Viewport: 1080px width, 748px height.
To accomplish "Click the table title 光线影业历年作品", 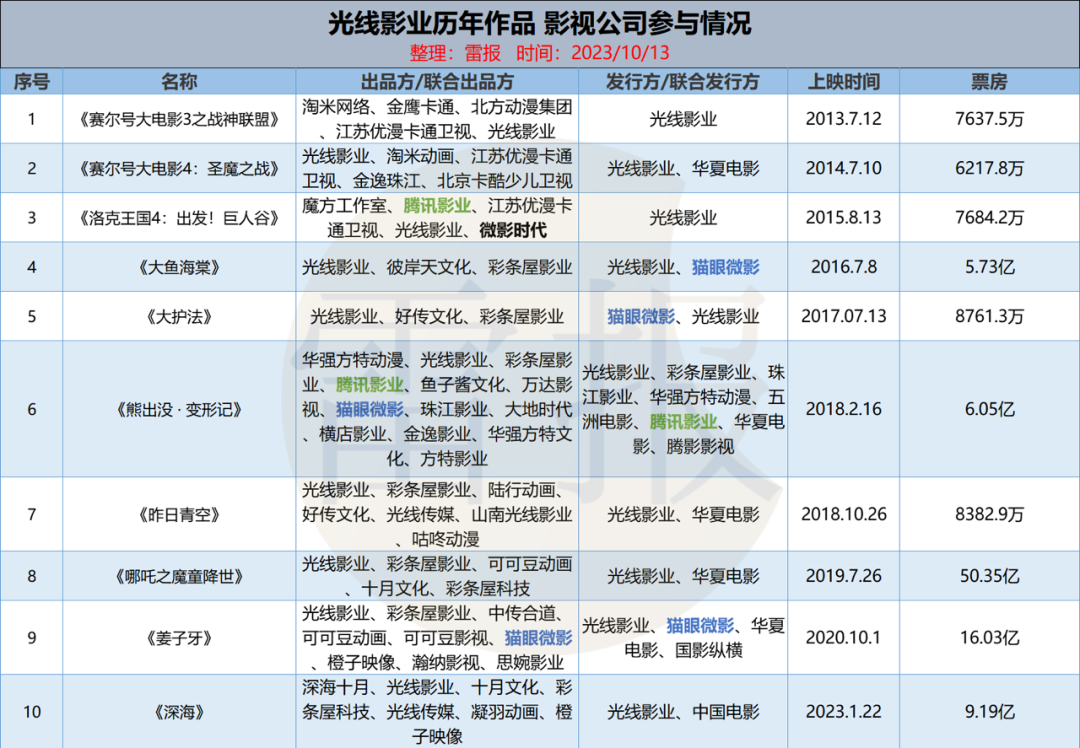I will (x=438, y=23).
